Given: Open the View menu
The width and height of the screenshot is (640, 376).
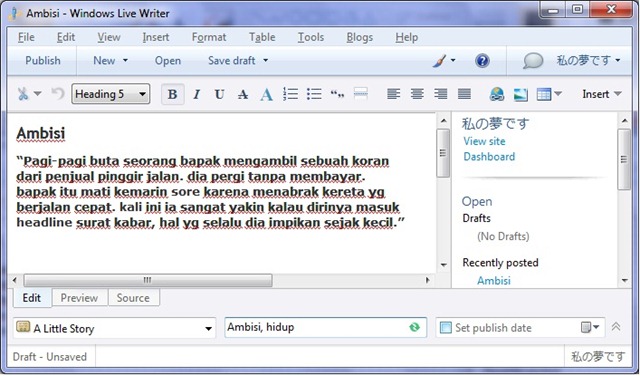Looking at the screenshot, I should coord(109,37).
